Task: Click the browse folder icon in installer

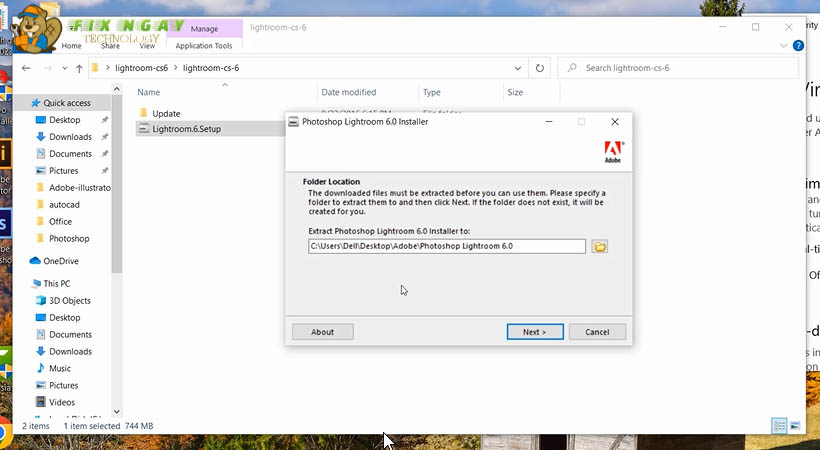Action: 599,246
